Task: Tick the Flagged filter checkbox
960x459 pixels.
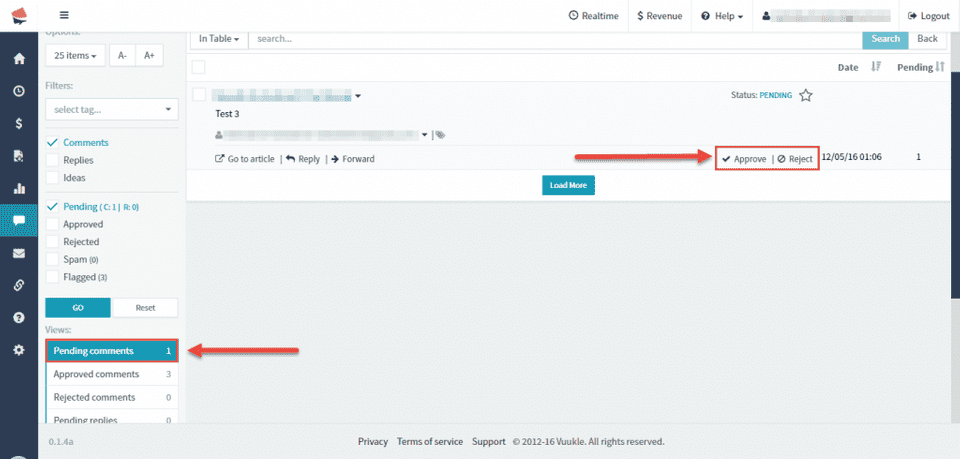Action: point(53,277)
